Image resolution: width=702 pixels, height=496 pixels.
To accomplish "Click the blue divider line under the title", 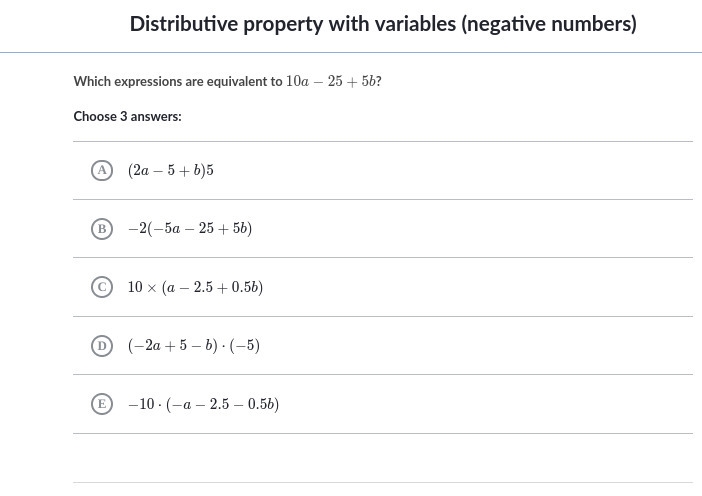I will [351, 52].
